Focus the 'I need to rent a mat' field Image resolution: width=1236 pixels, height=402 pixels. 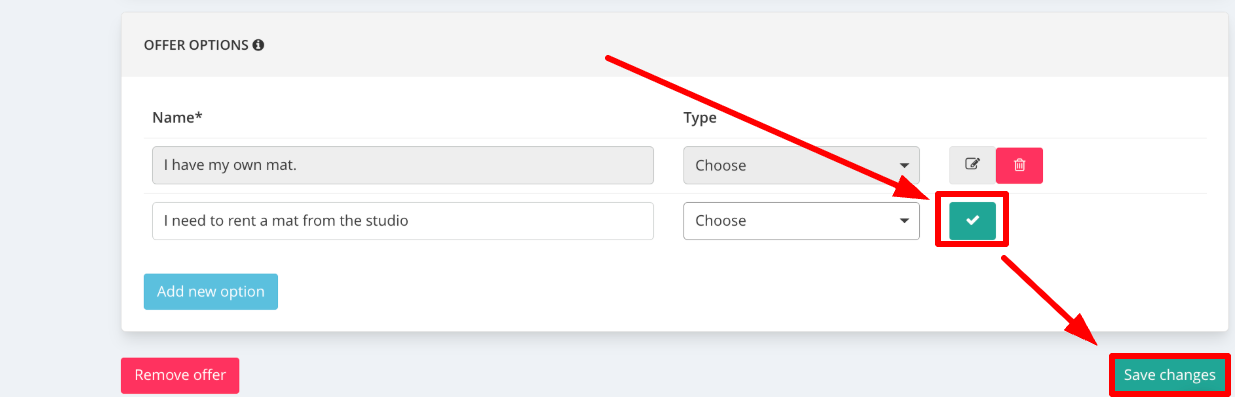click(x=403, y=221)
